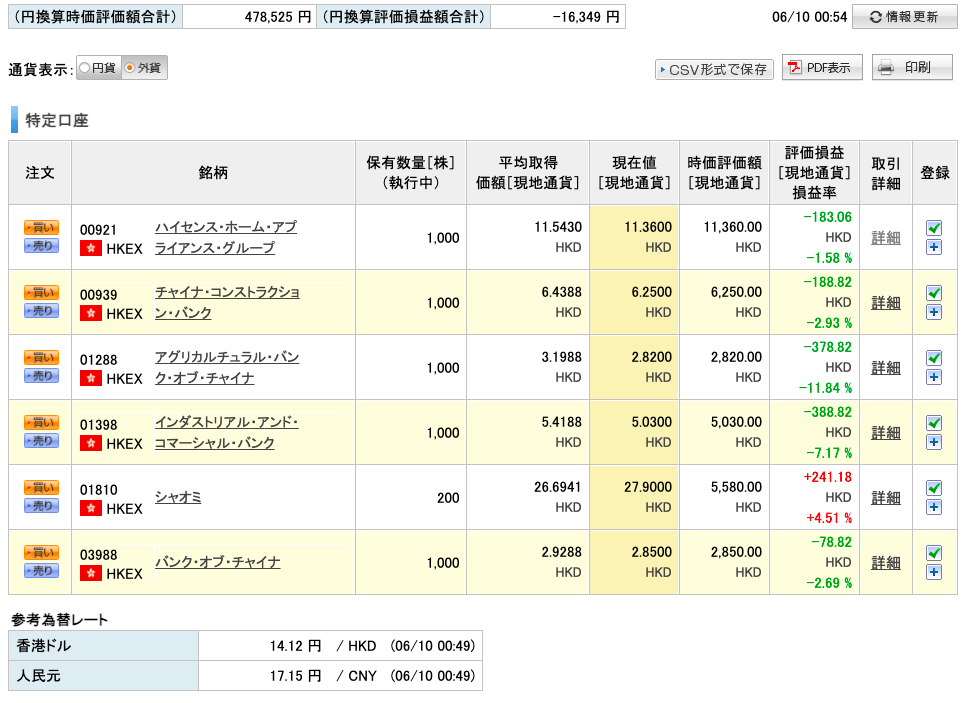The height and width of the screenshot is (703, 971).
Task: Click the blue plus icon for 01810
Action: [x=934, y=507]
